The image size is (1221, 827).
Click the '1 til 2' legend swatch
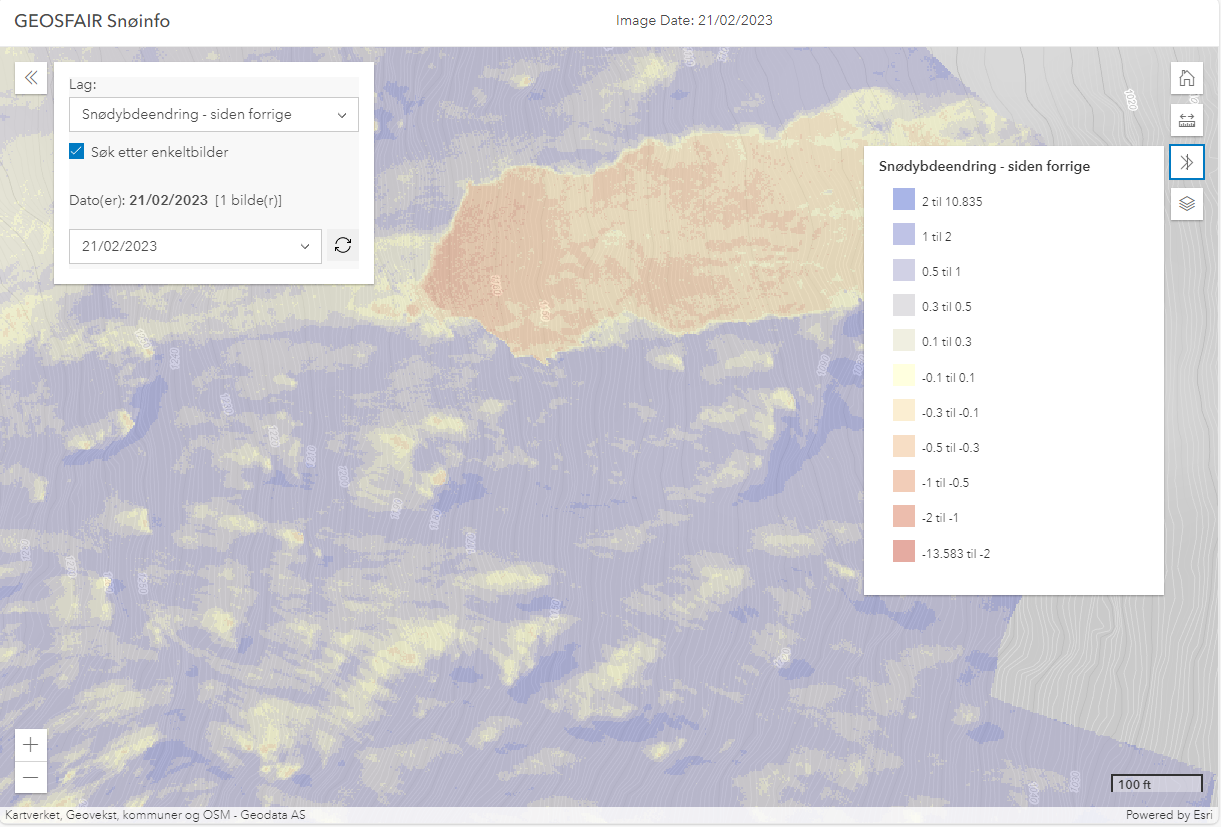point(904,236)
